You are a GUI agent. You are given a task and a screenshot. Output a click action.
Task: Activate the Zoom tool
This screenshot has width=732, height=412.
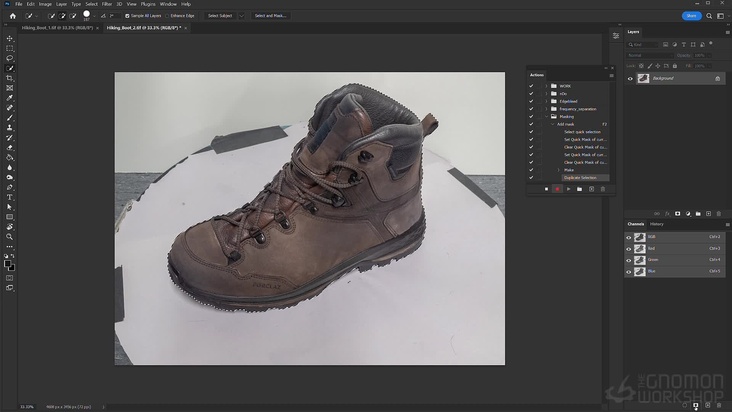pyautogui.click(x=10, y=237)
